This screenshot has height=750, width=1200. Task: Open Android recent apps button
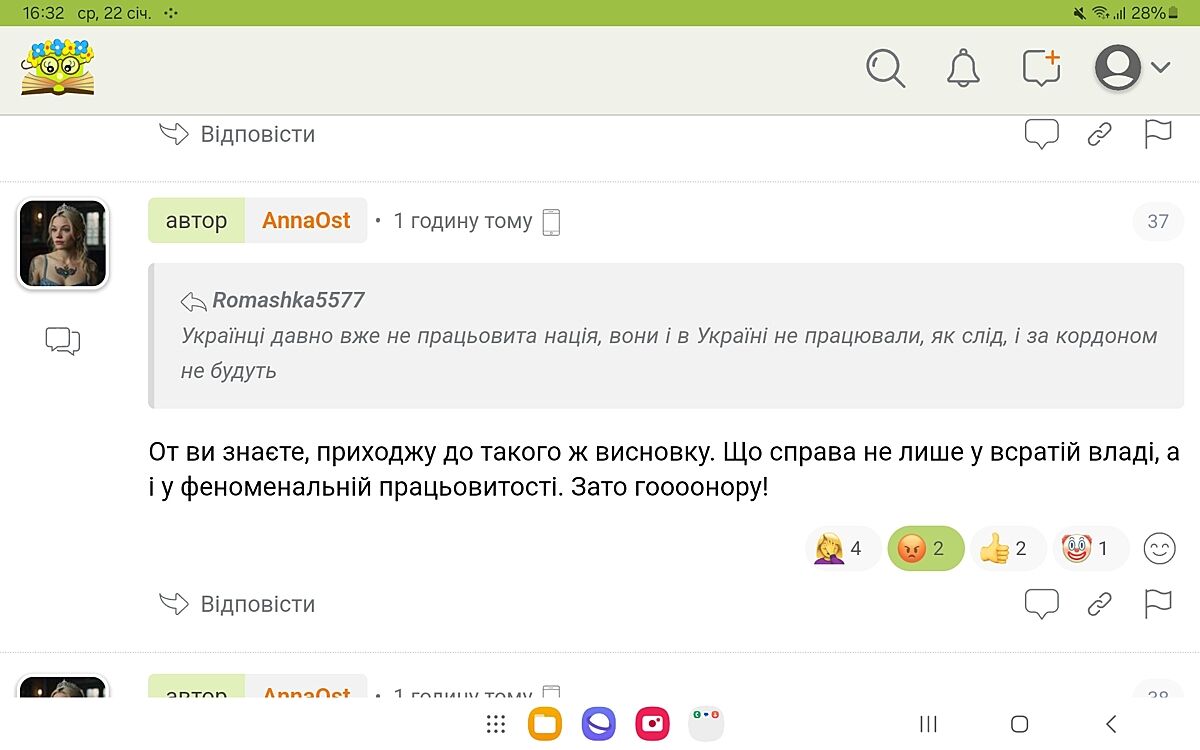(928, 724)
